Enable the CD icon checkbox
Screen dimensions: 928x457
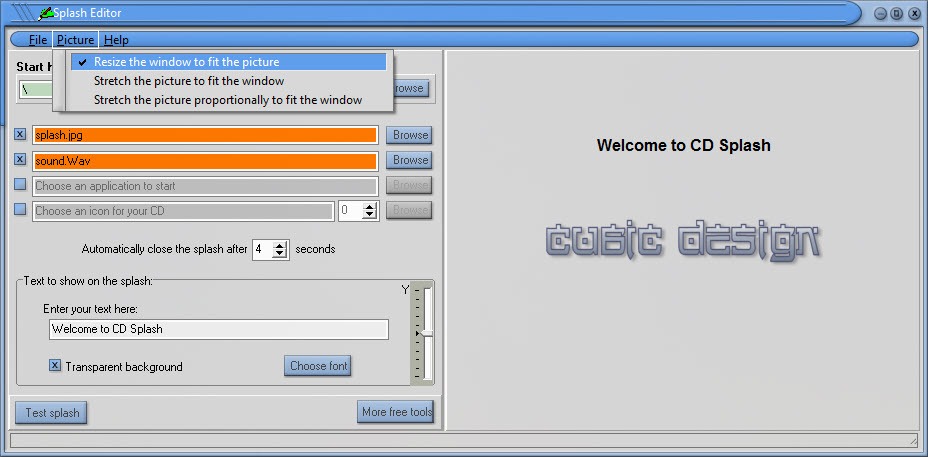point(20,210)
